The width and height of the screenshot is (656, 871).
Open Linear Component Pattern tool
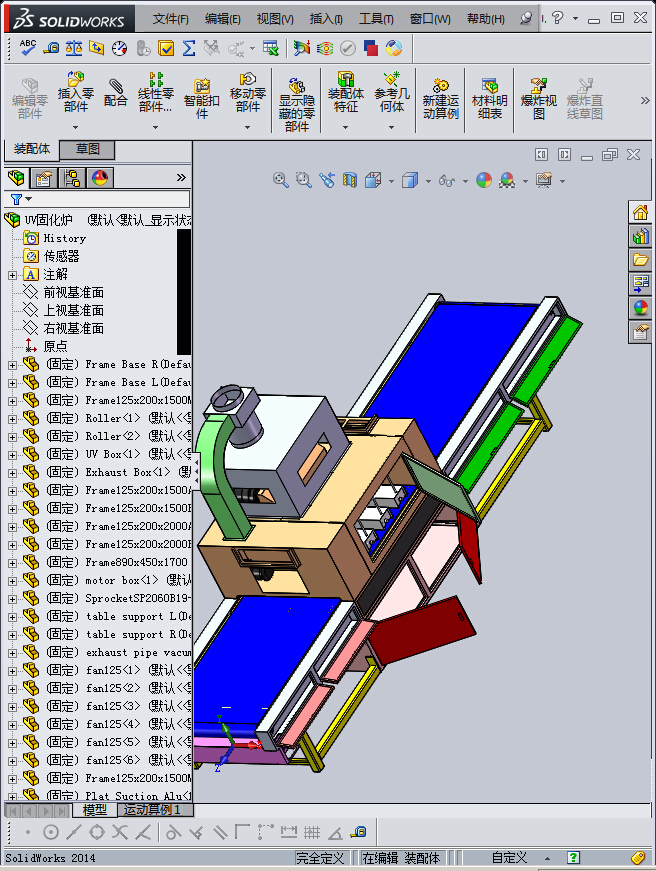(156, 93)
